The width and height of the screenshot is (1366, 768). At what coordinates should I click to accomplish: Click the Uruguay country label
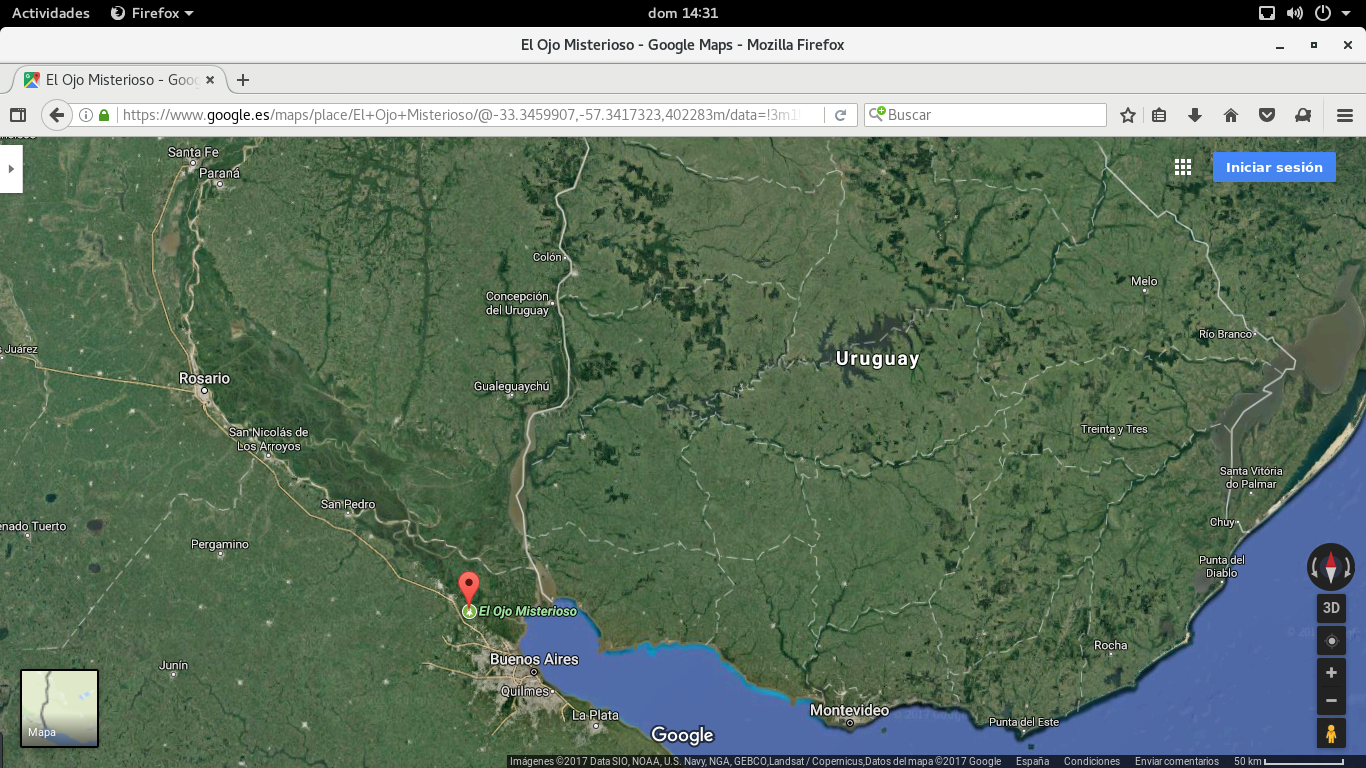pyautogui.click(x=877, y=358)
